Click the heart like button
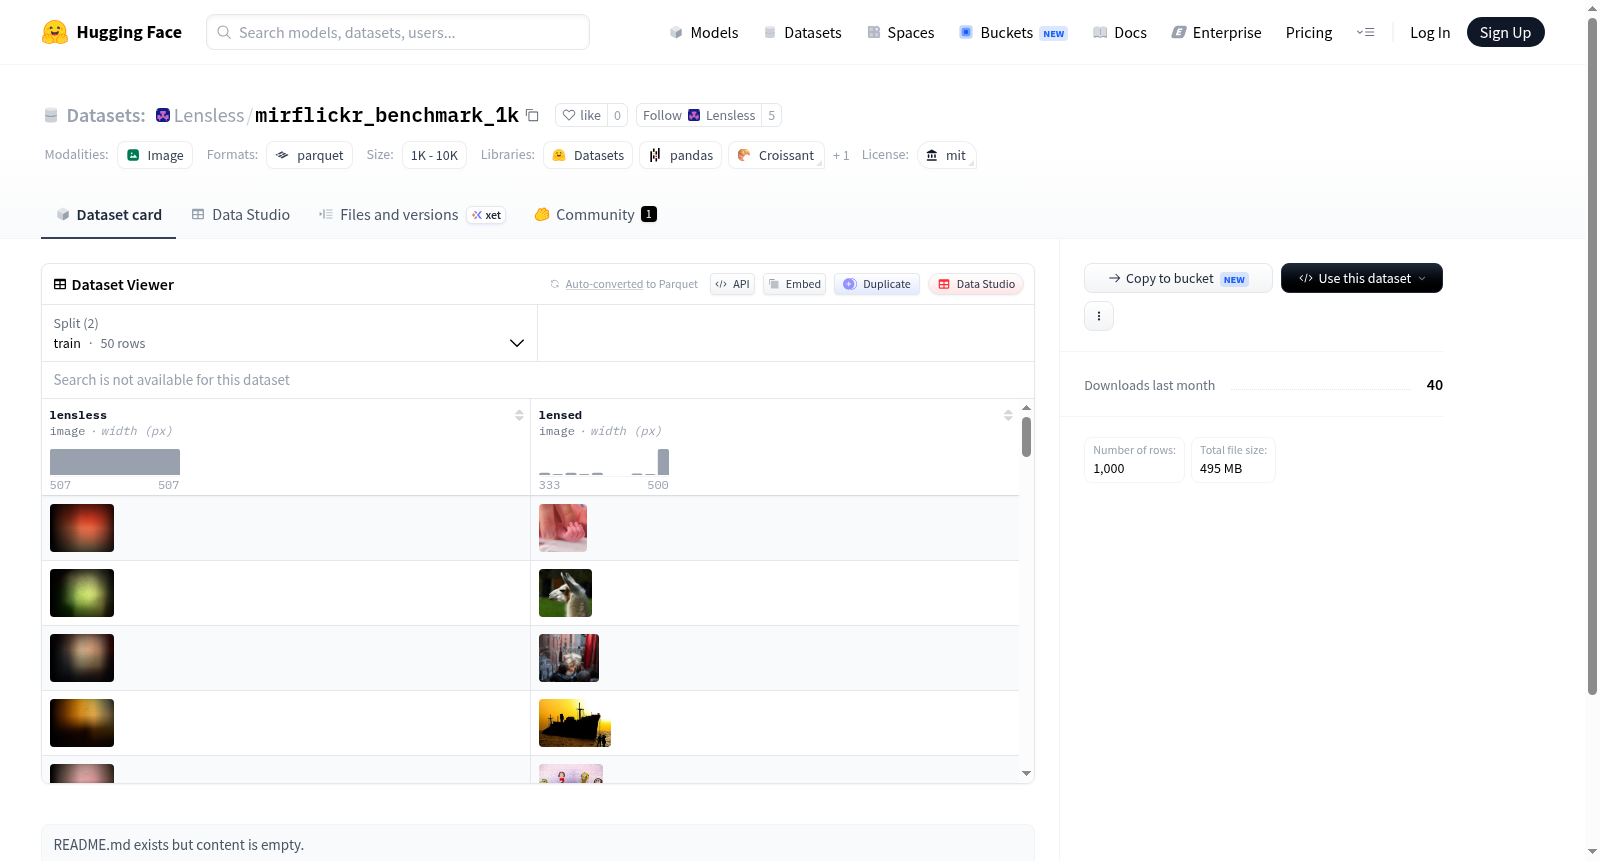Screen dimensions: 1600x861 click(x=581, y=115)
